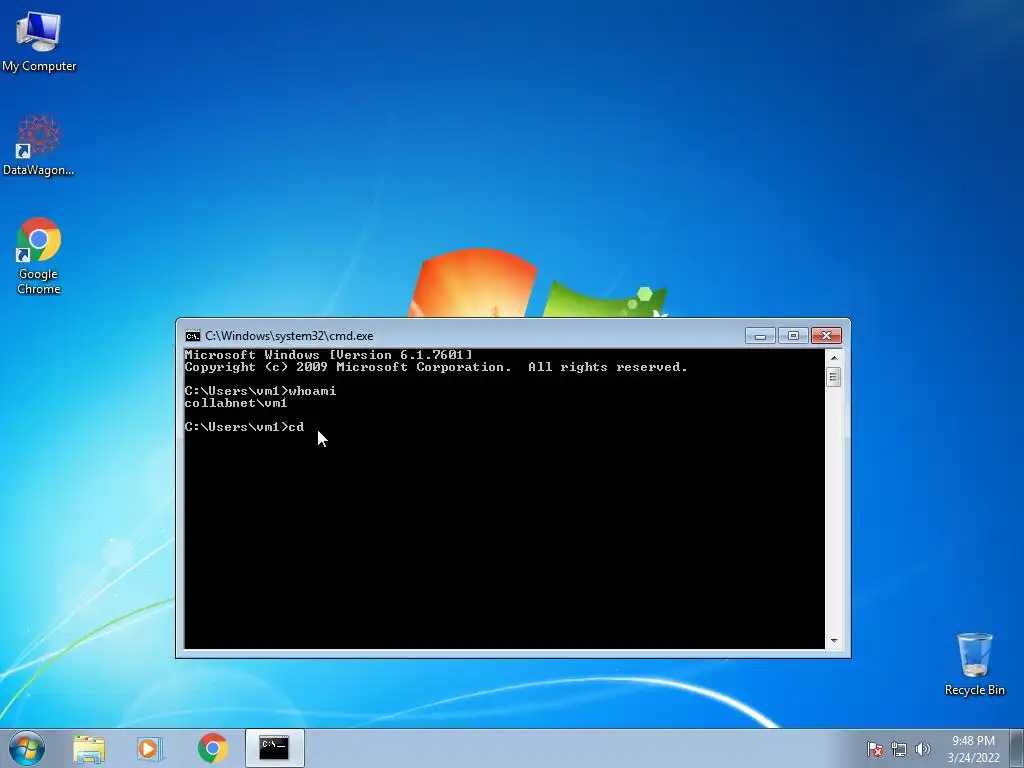Click the cmd.exe taskbar button
Image resolution: width=1024 pixels, height=768 pixels.
(274, 748)
